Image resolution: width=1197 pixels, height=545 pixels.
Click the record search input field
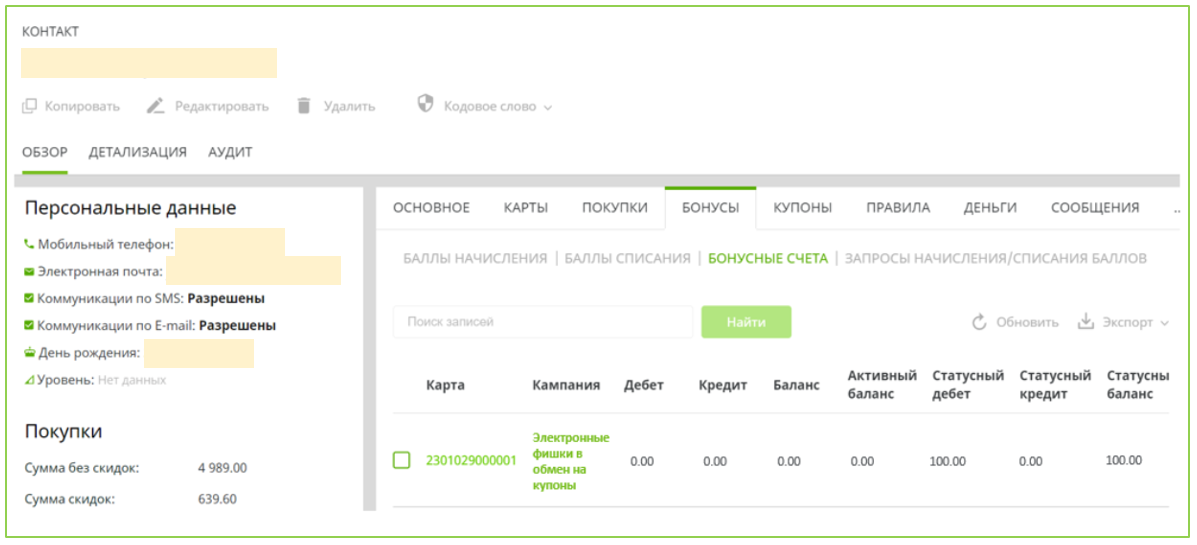click(542, 322)
